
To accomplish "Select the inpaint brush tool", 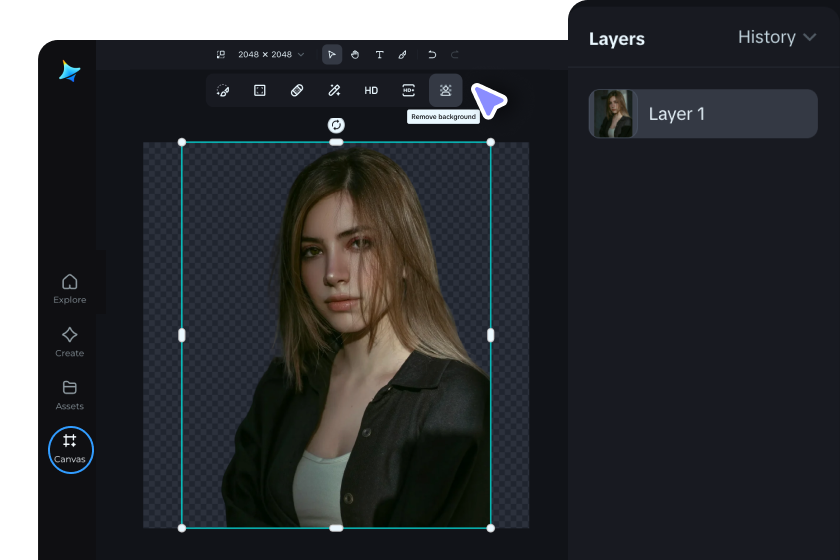I will pos(223,90).
